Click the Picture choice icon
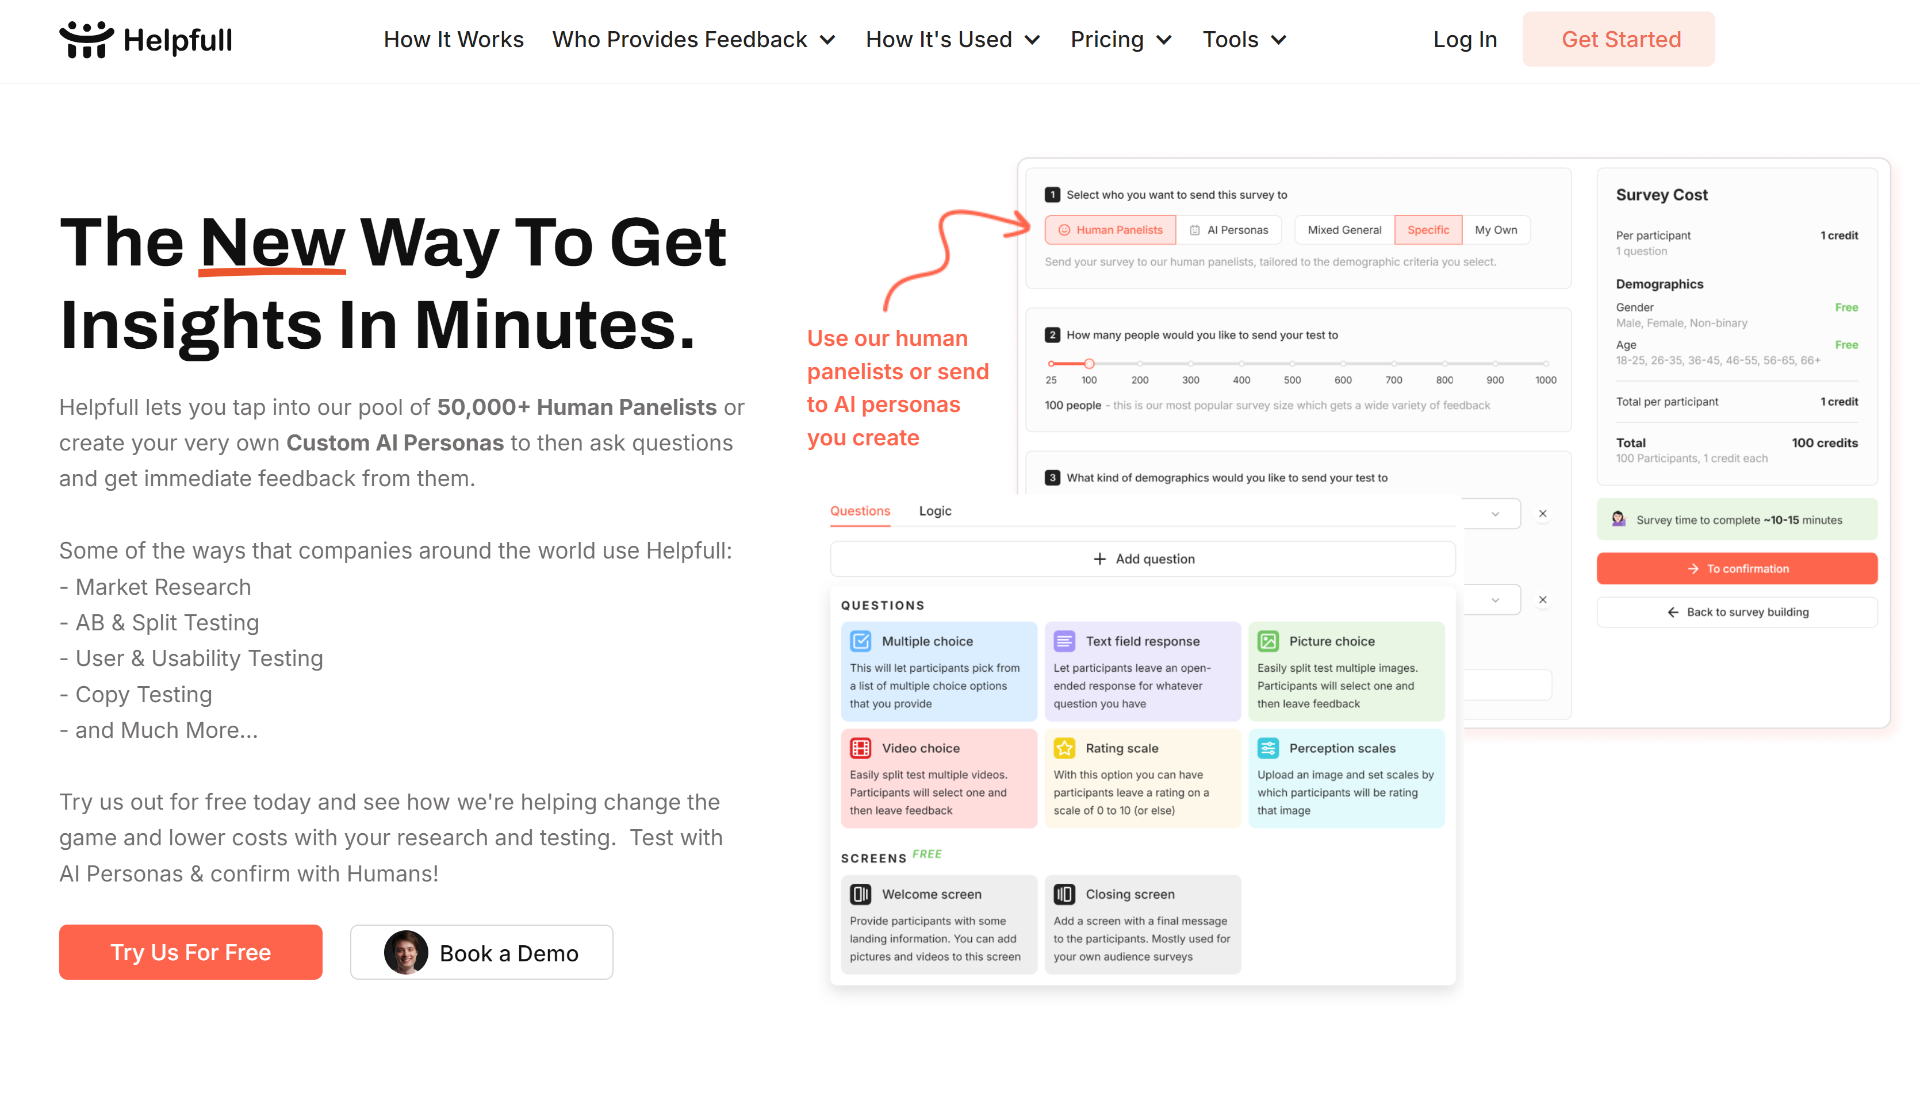The image size is (1920, 1105). 1267,640
